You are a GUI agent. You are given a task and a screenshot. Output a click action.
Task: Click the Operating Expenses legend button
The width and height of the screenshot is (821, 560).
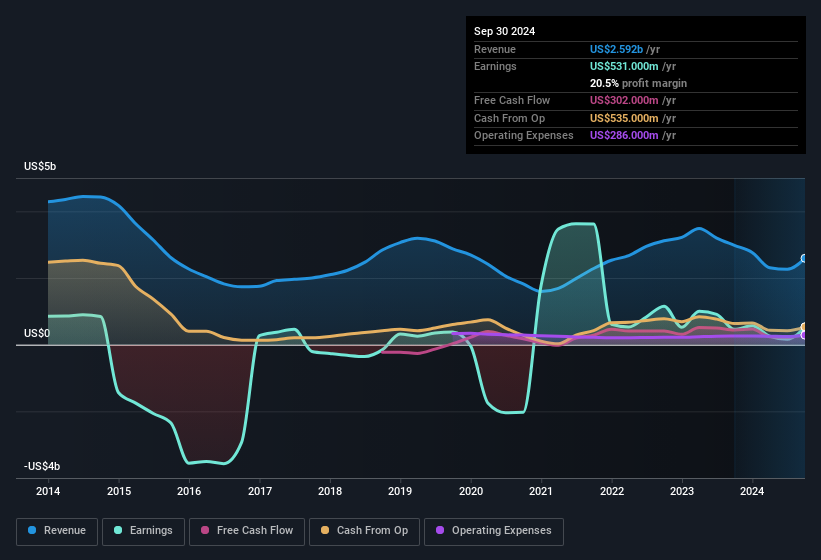[494, 531]
